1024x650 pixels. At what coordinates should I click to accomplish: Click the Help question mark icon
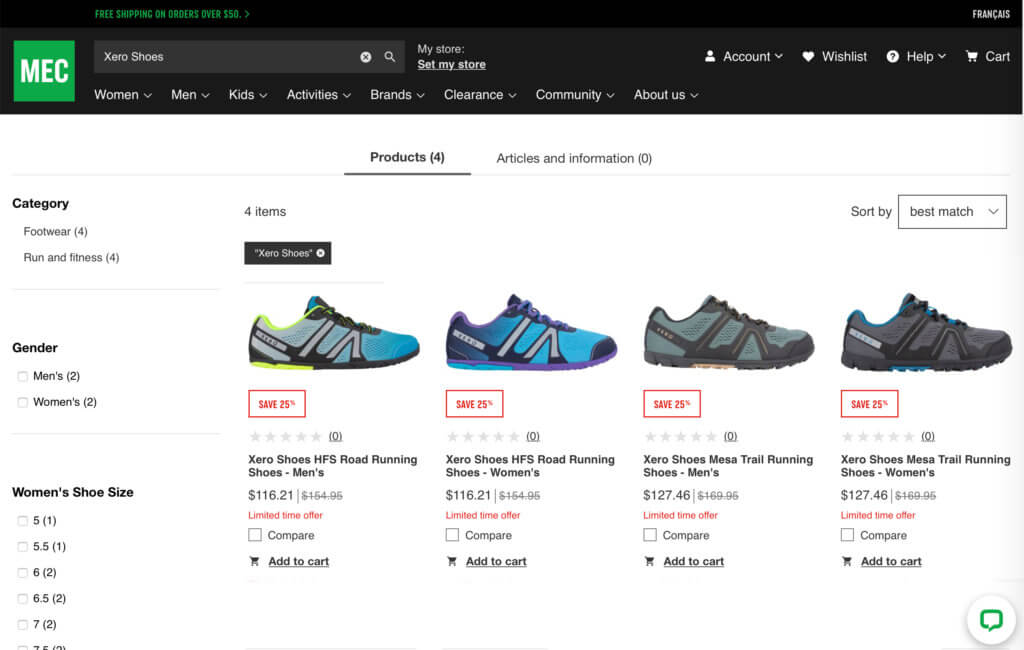[892, 57]
